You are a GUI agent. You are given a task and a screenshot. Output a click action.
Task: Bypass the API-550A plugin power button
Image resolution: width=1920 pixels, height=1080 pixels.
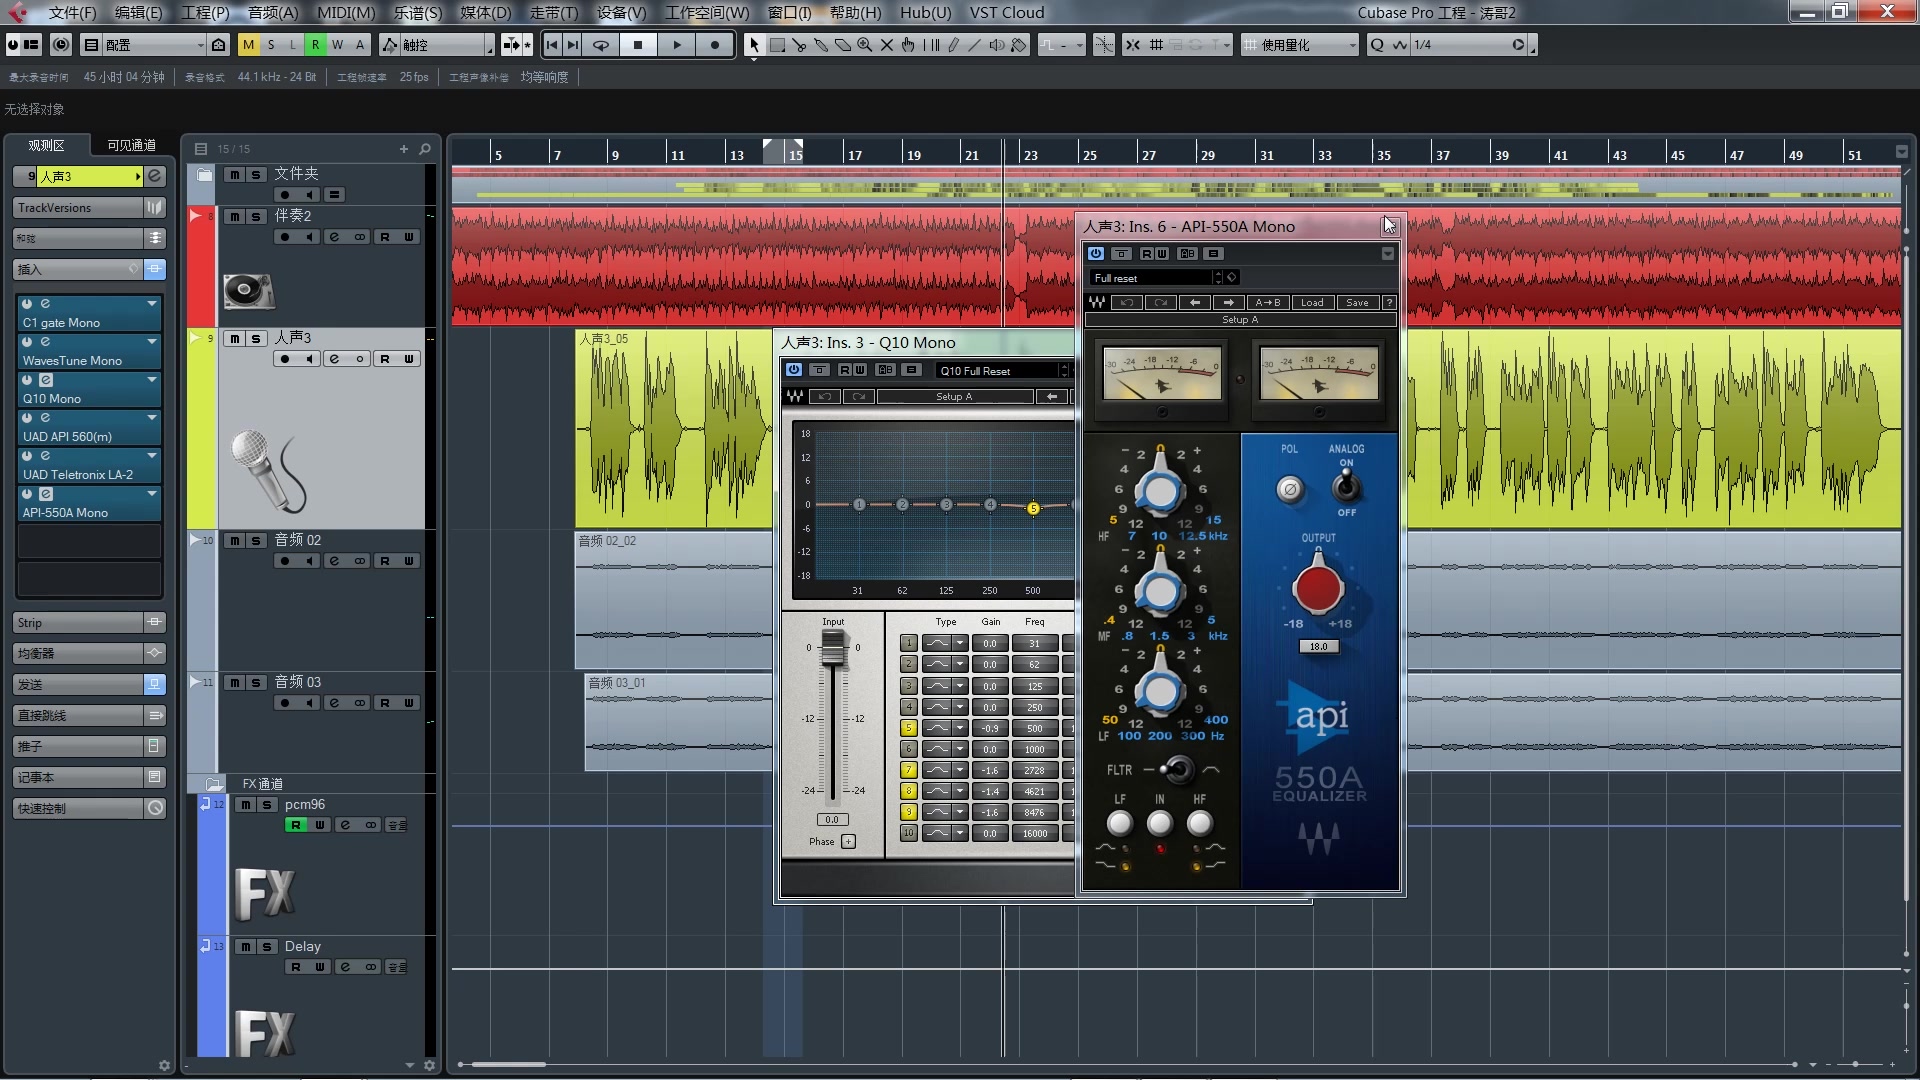(x=1096, y=254)
